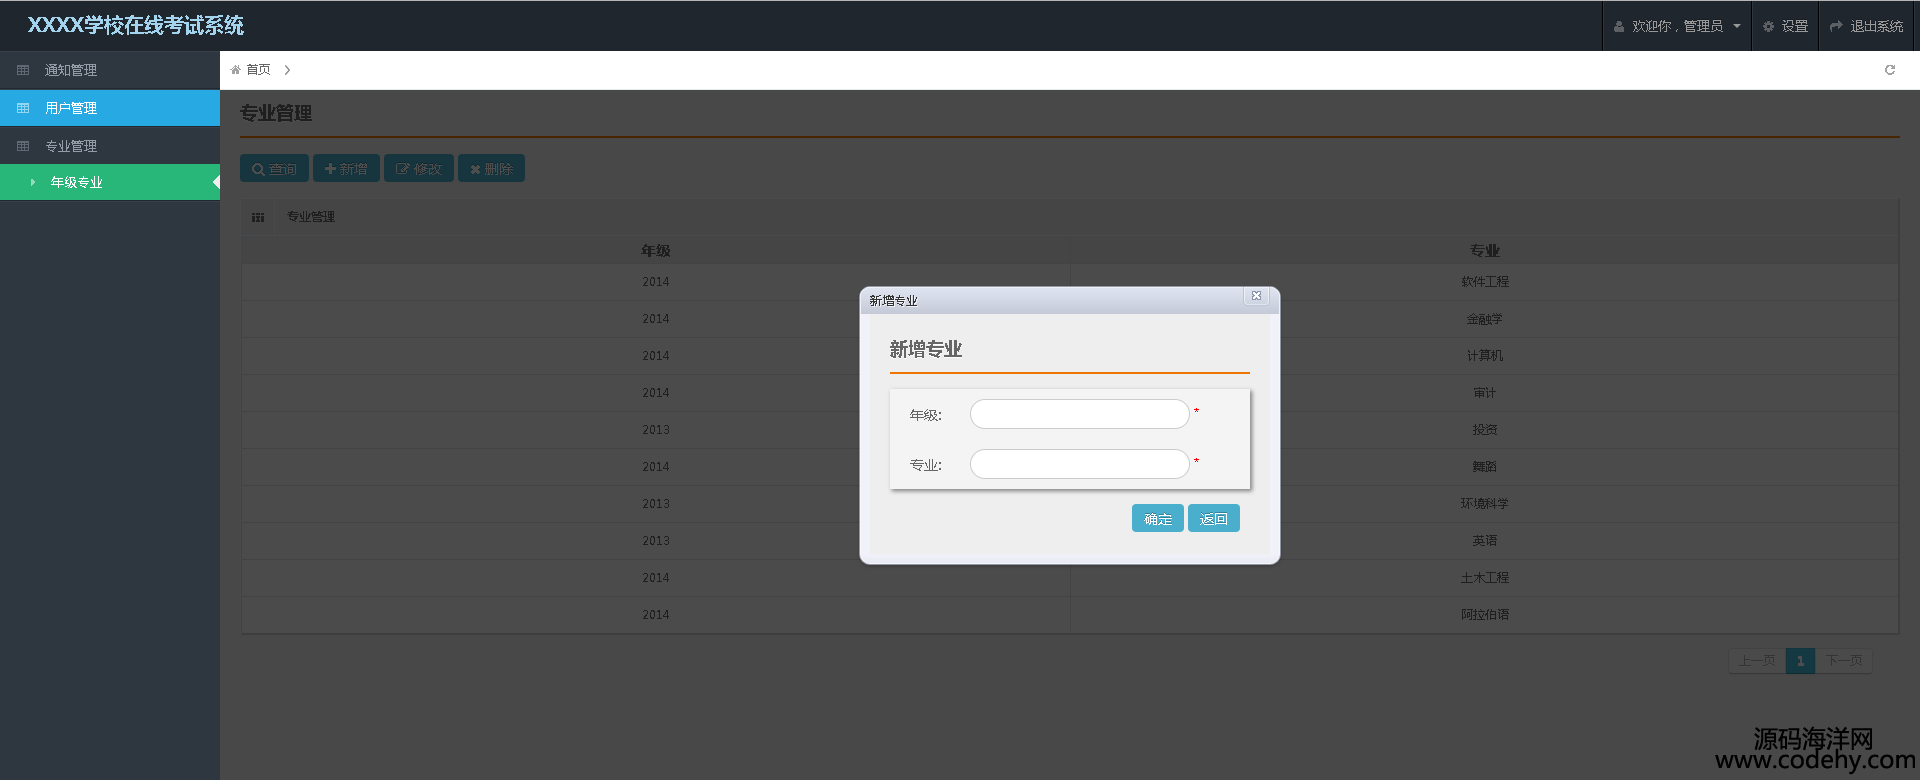Click the 用户管理 sidebar grid icon

pyautogui.click(x=23, y=108)
